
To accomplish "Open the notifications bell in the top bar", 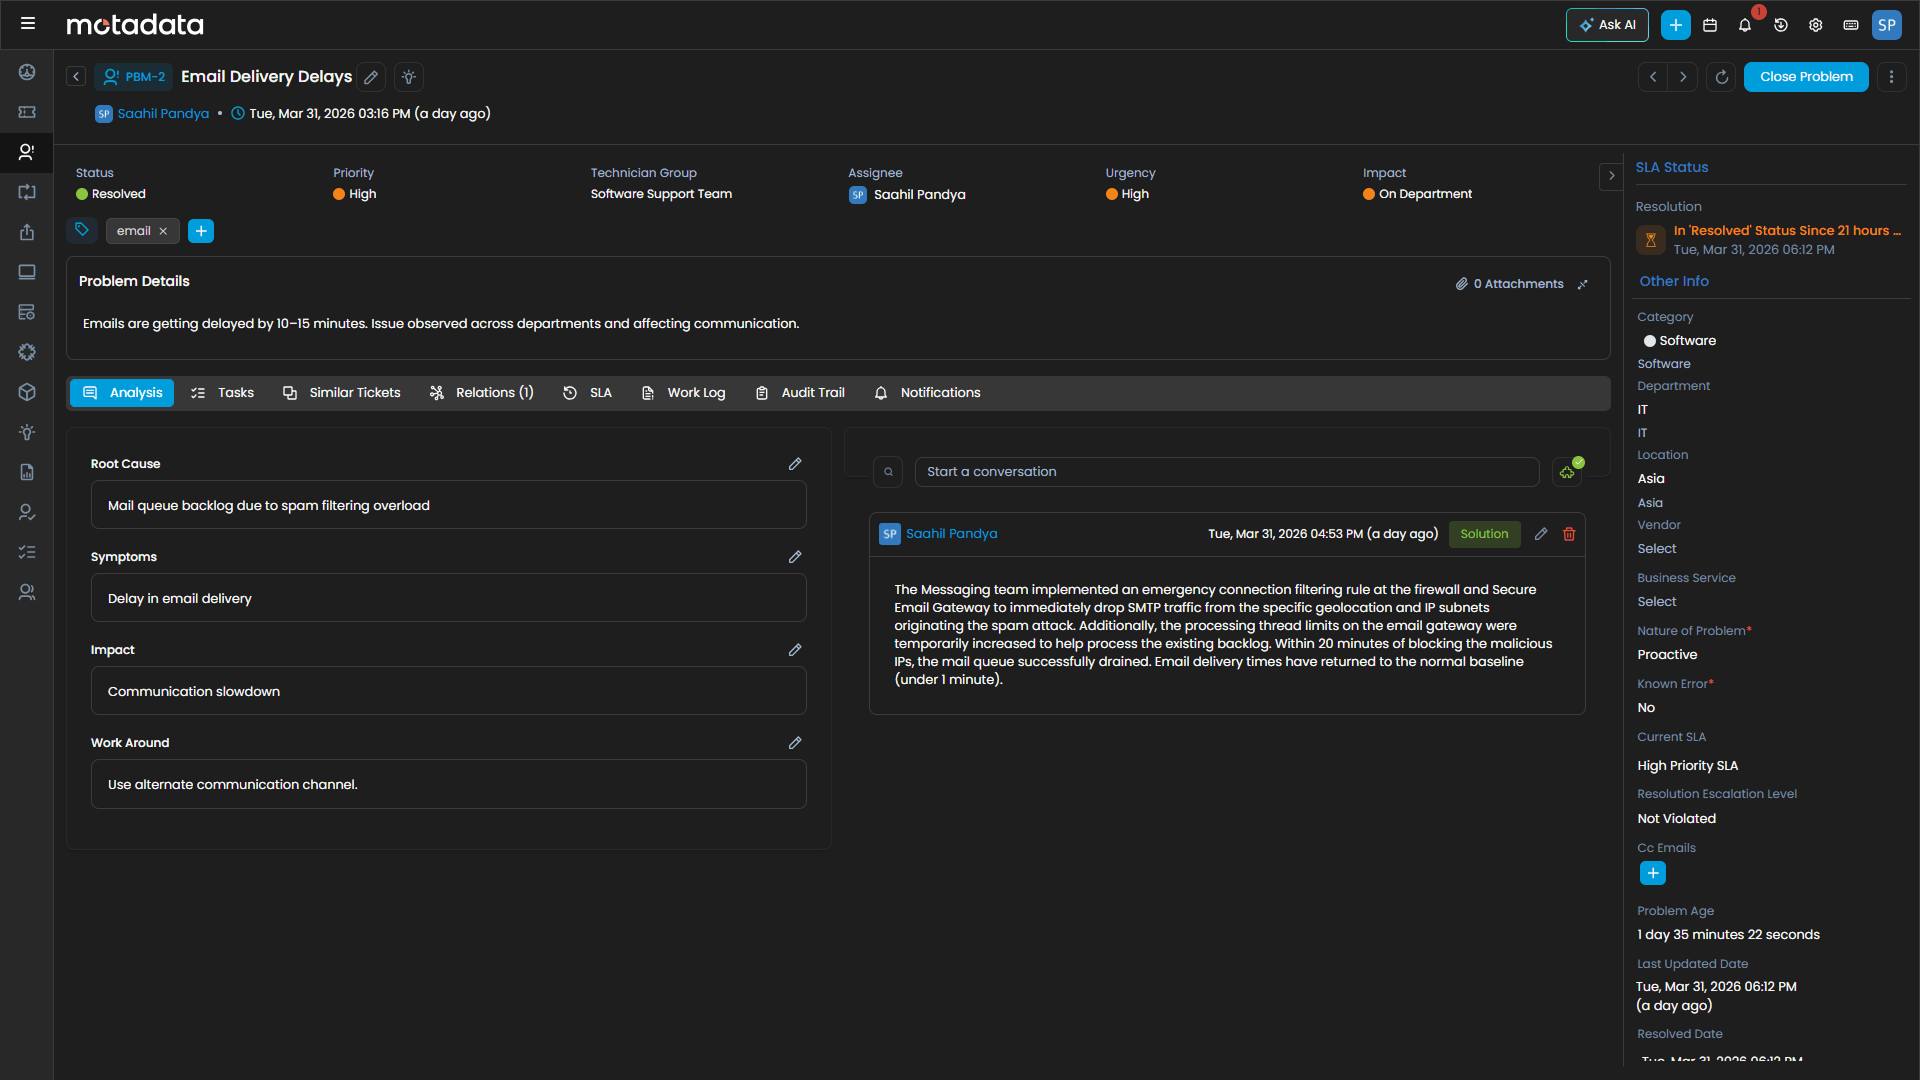I will [1745, 25].
